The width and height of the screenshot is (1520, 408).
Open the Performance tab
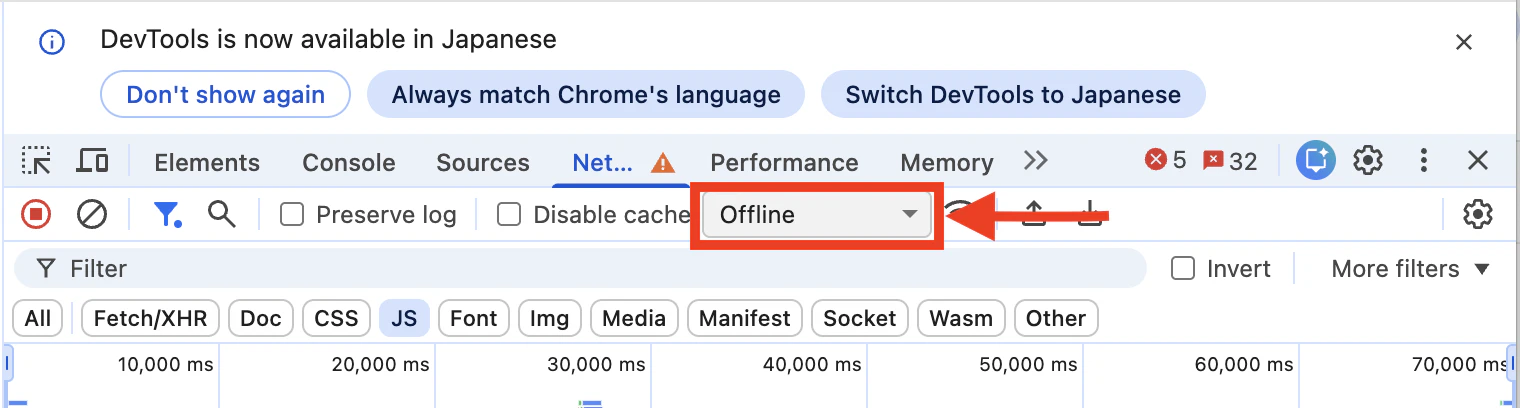[784, 162]
